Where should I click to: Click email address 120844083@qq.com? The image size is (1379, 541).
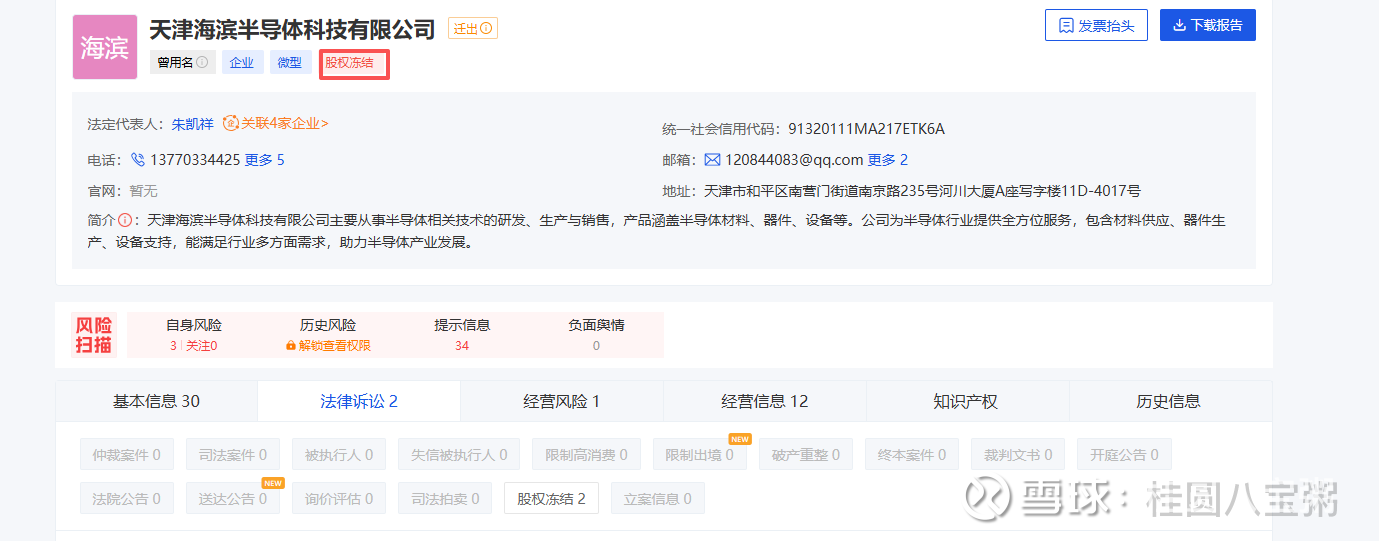(794, 160)
